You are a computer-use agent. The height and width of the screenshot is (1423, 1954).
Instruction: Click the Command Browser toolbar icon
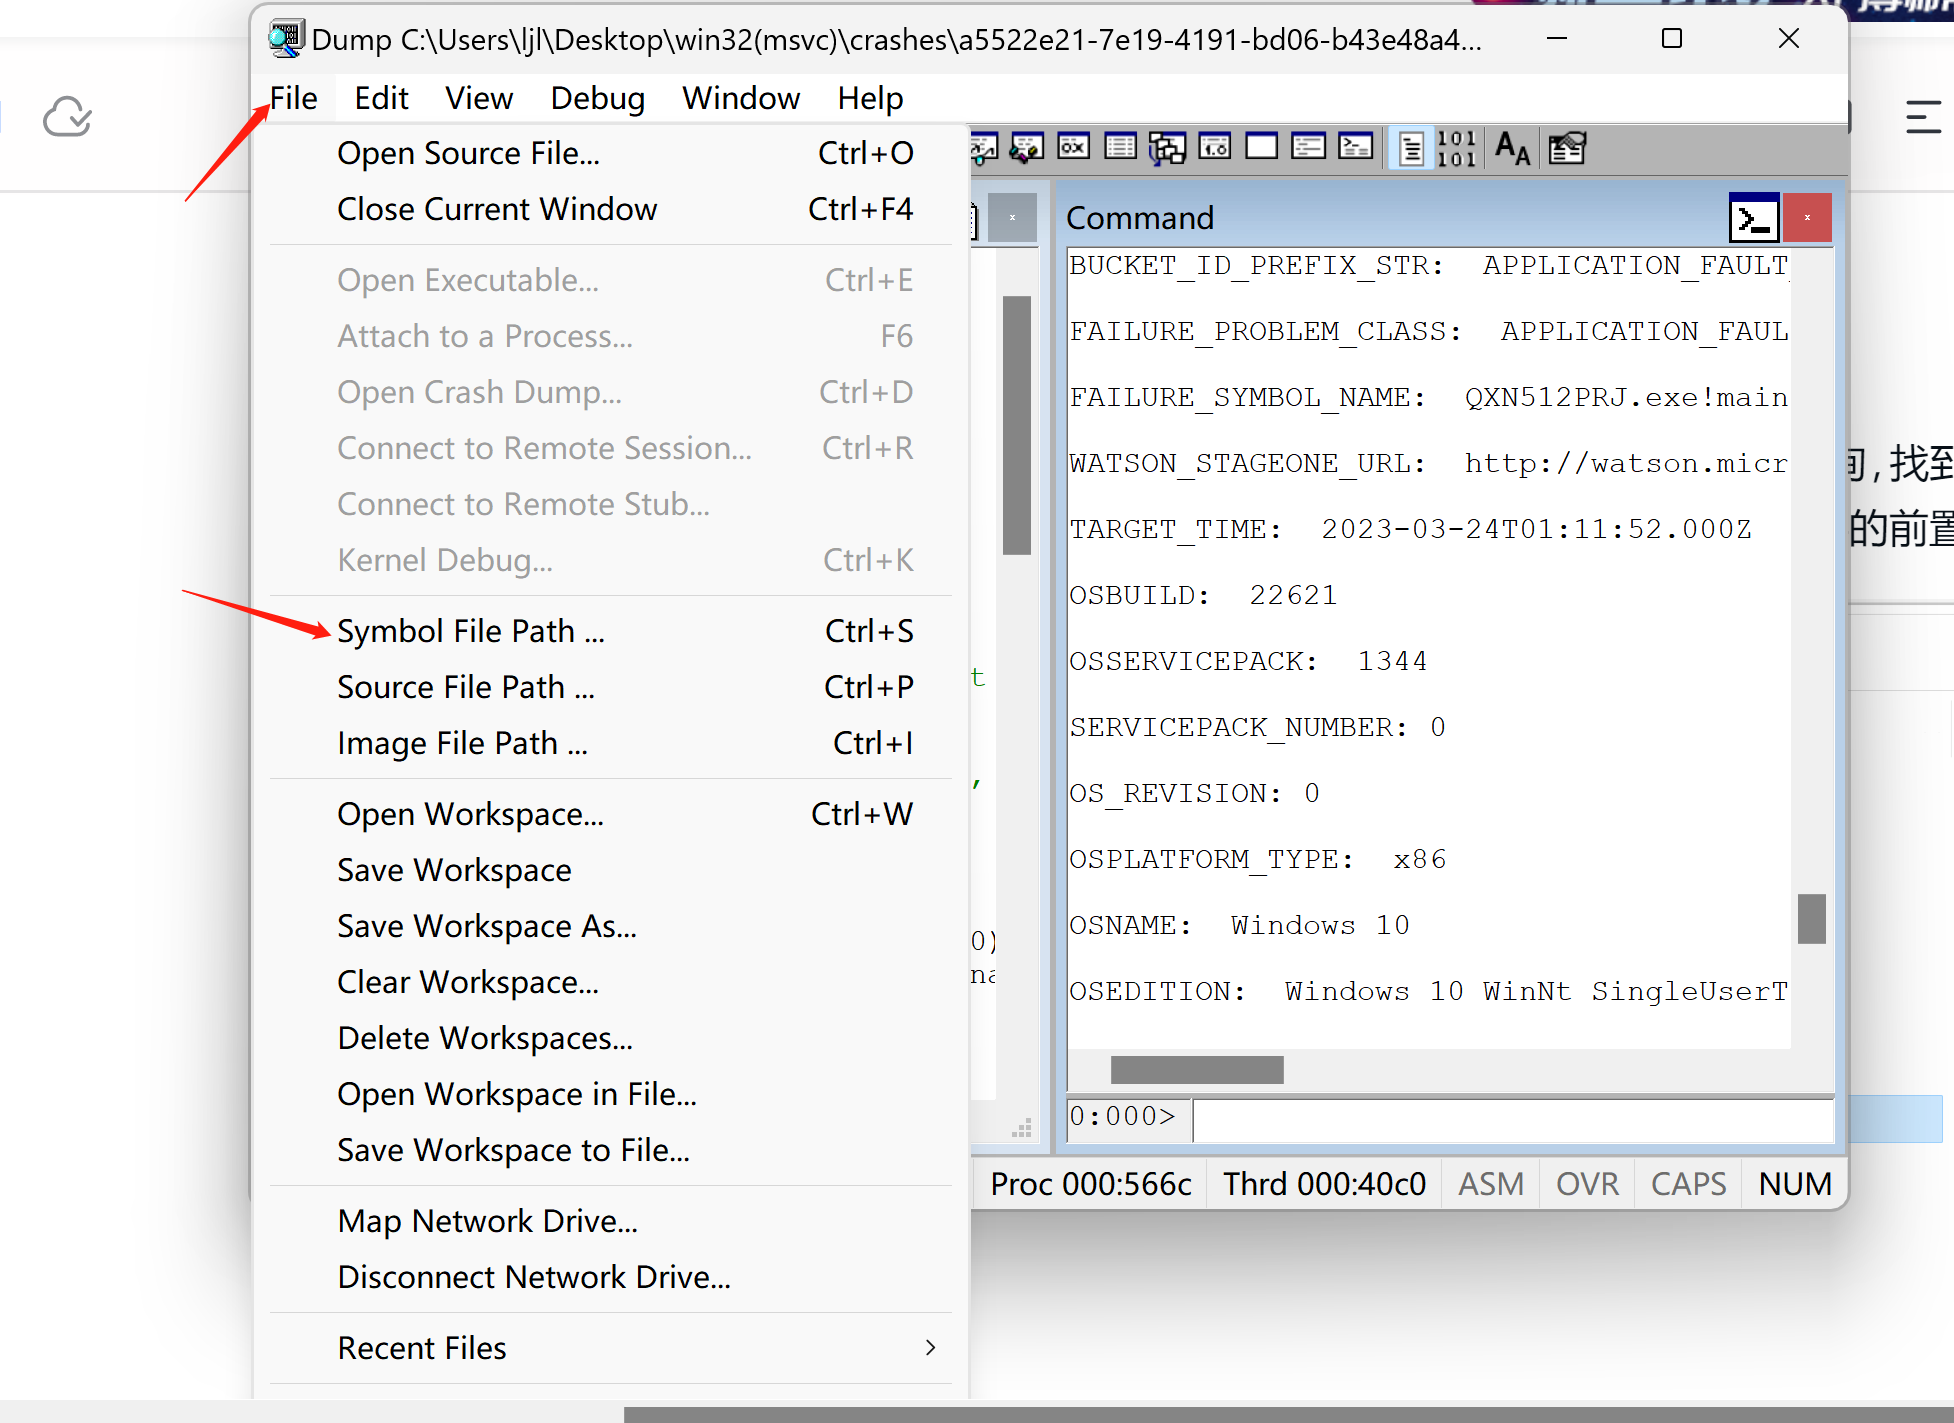1355,148
